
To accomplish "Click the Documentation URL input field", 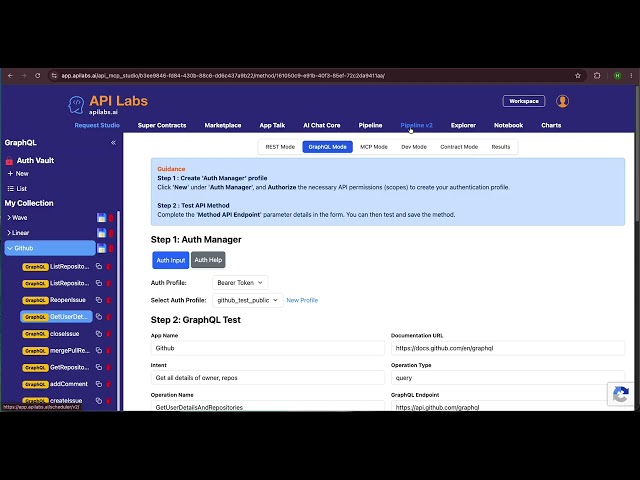I will point(508,348).
